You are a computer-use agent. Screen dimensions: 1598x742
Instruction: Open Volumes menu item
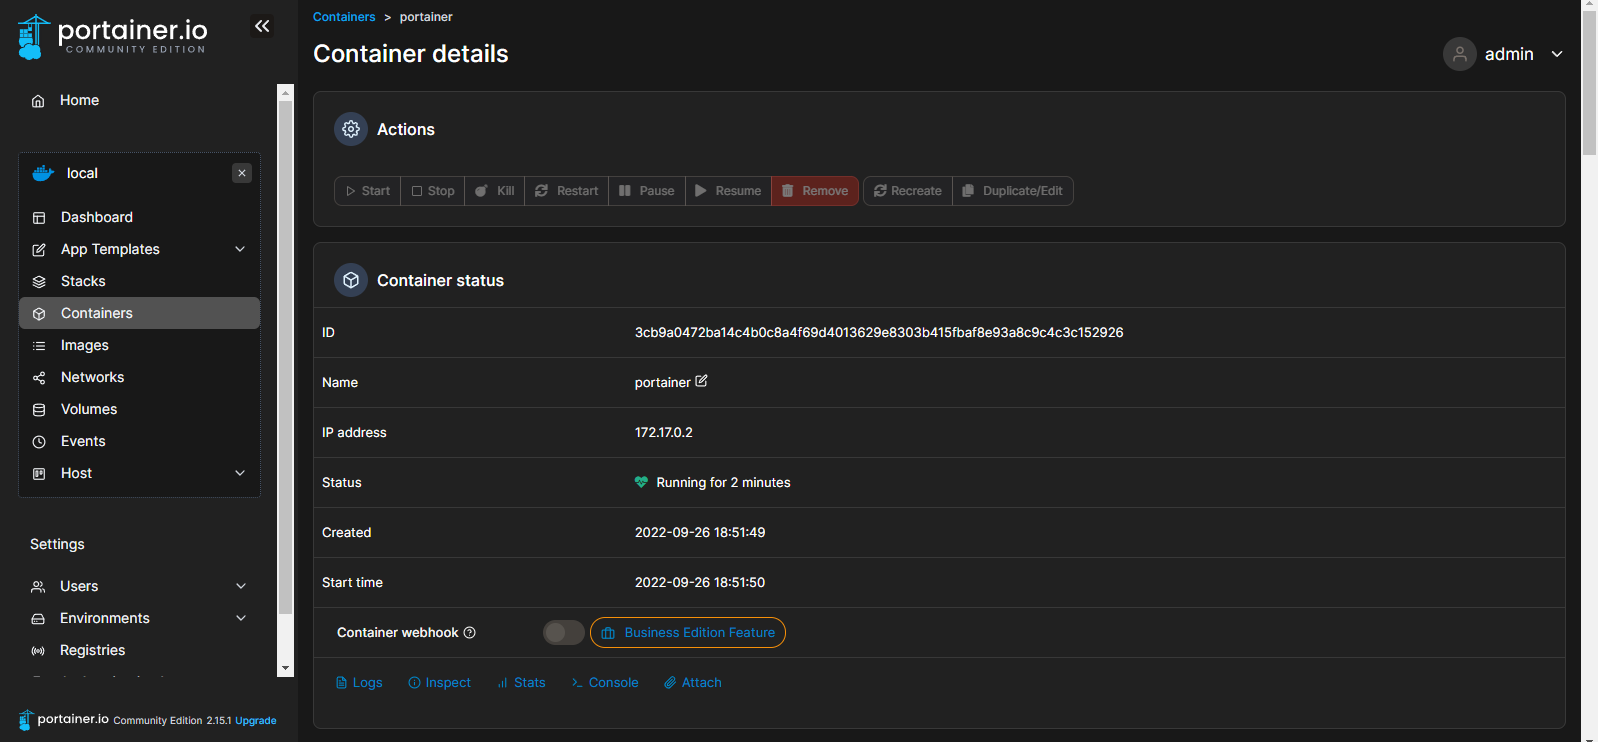pos(89,409)
